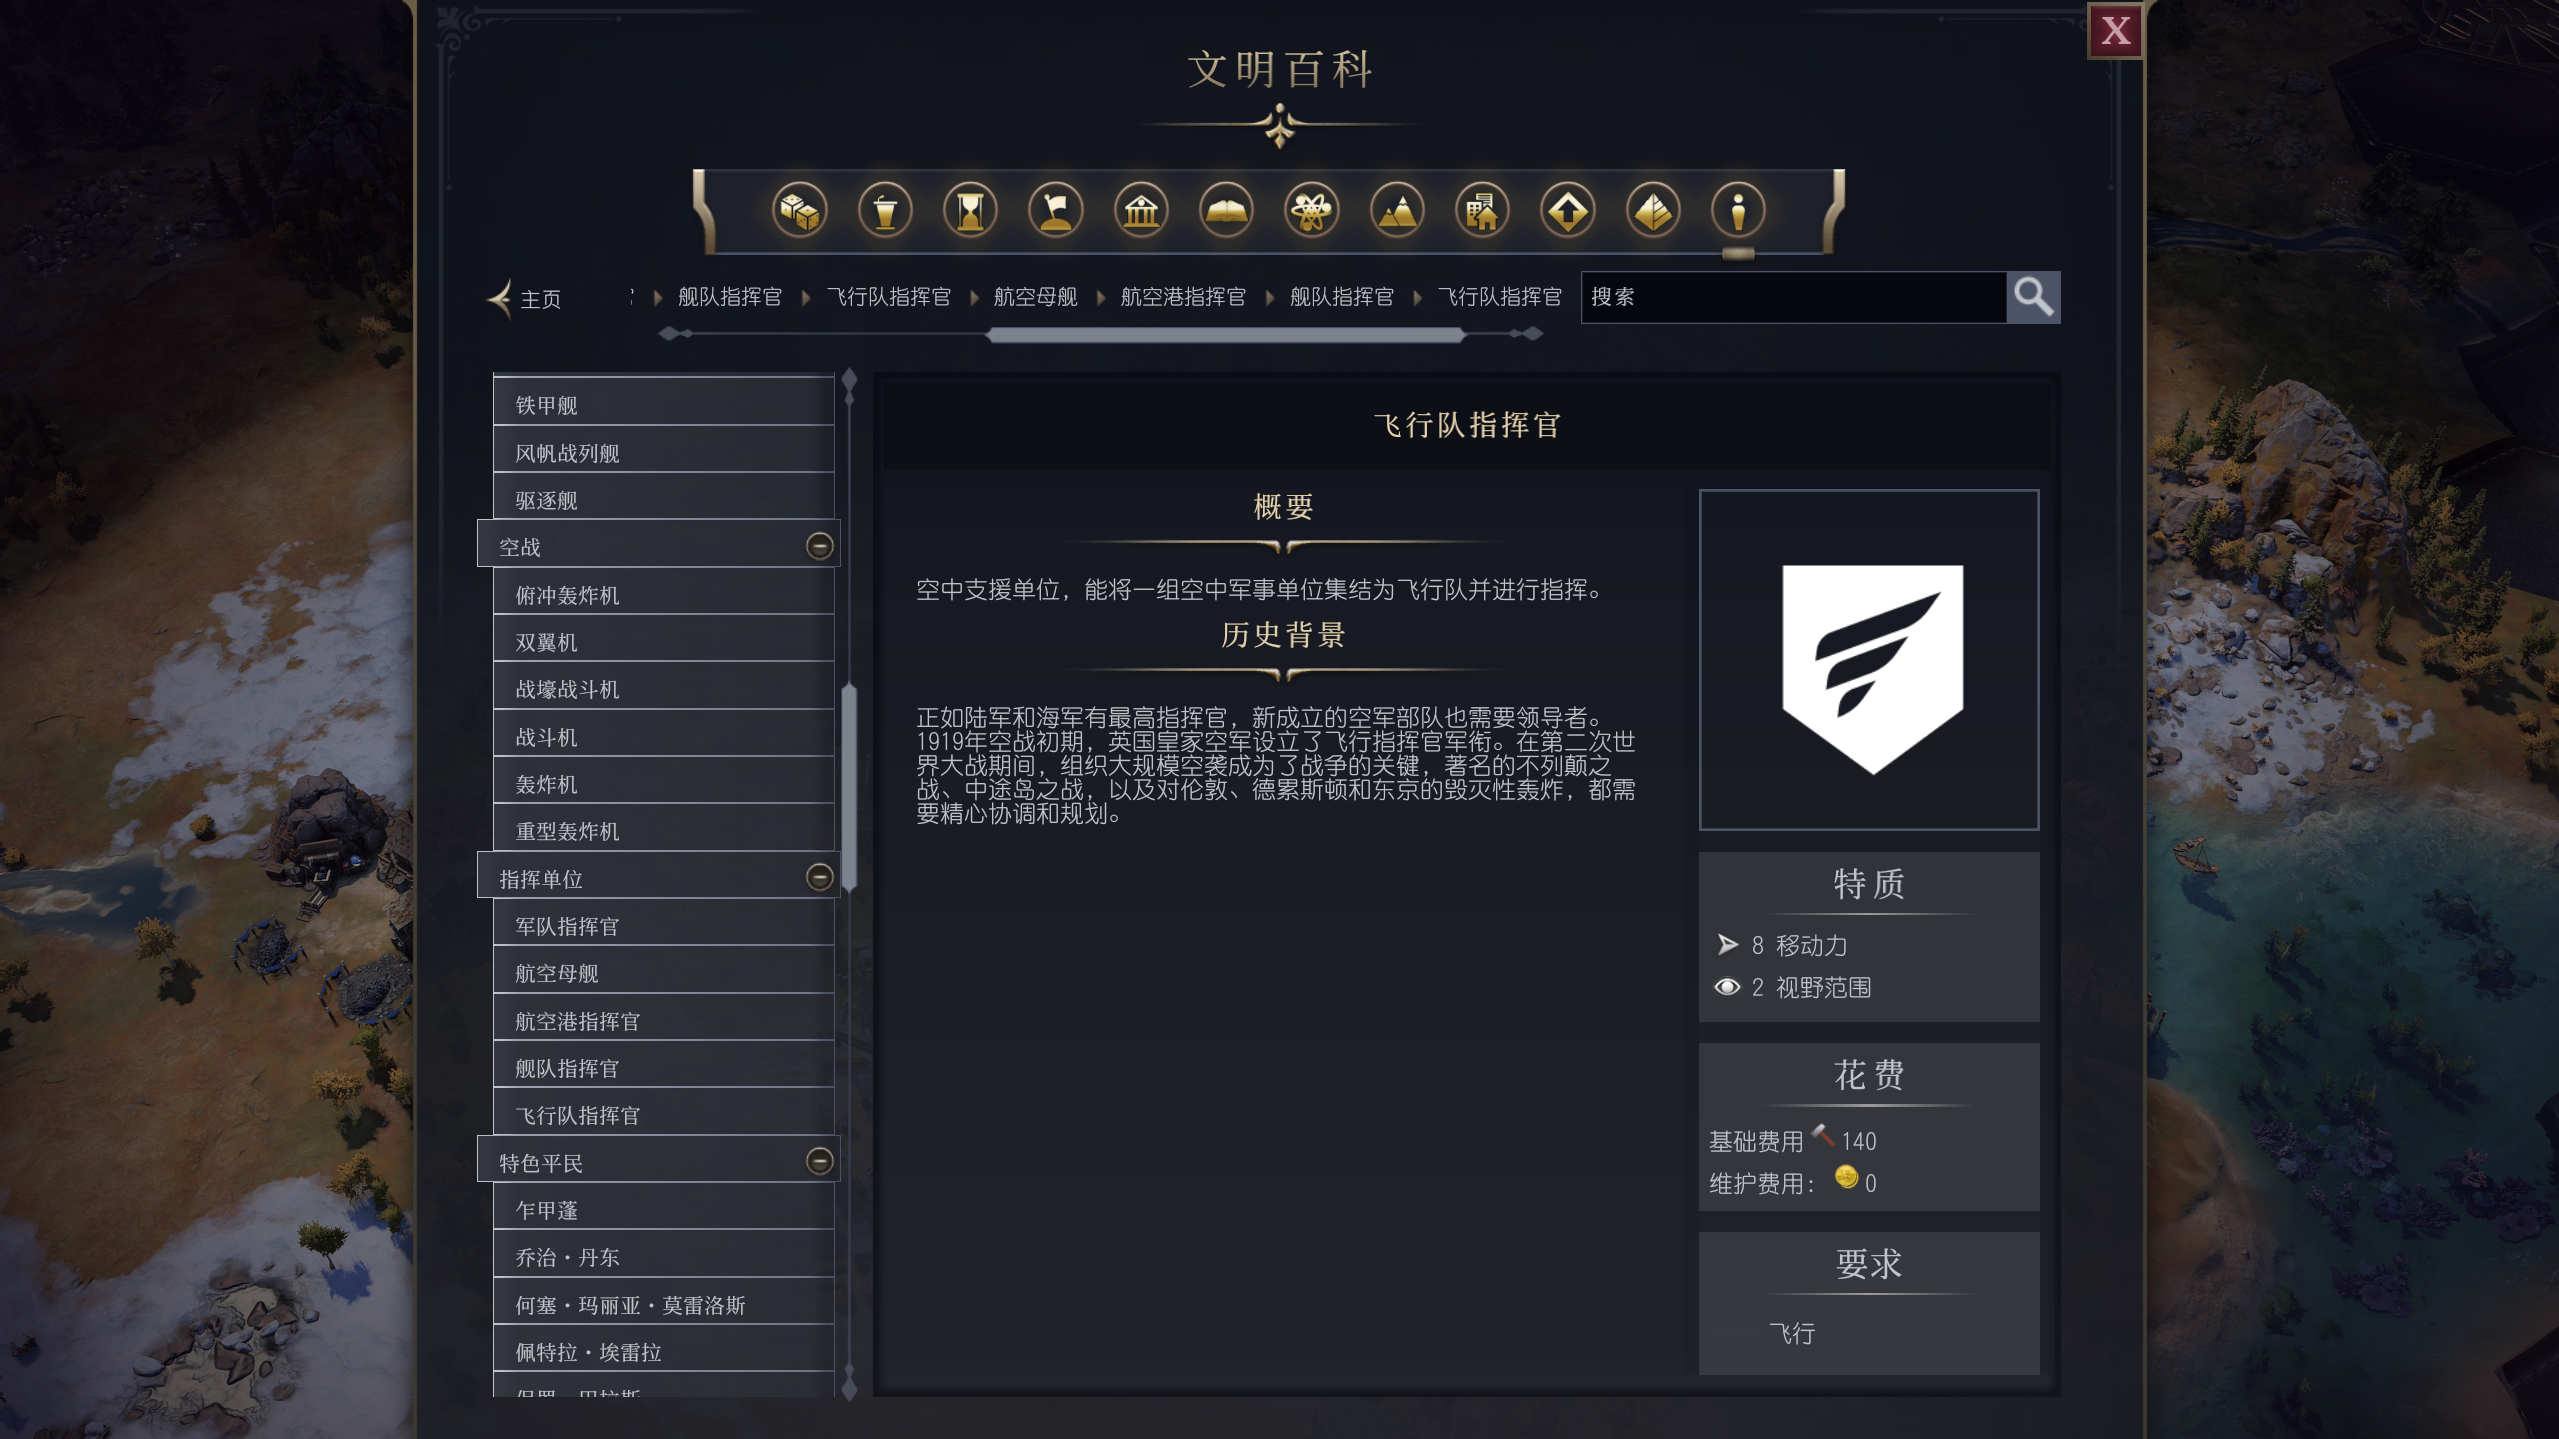Screen dimensions: 2559x1439
Task: Click the breadcrumb horizontal scrollbar
Action: point(1225,336)
